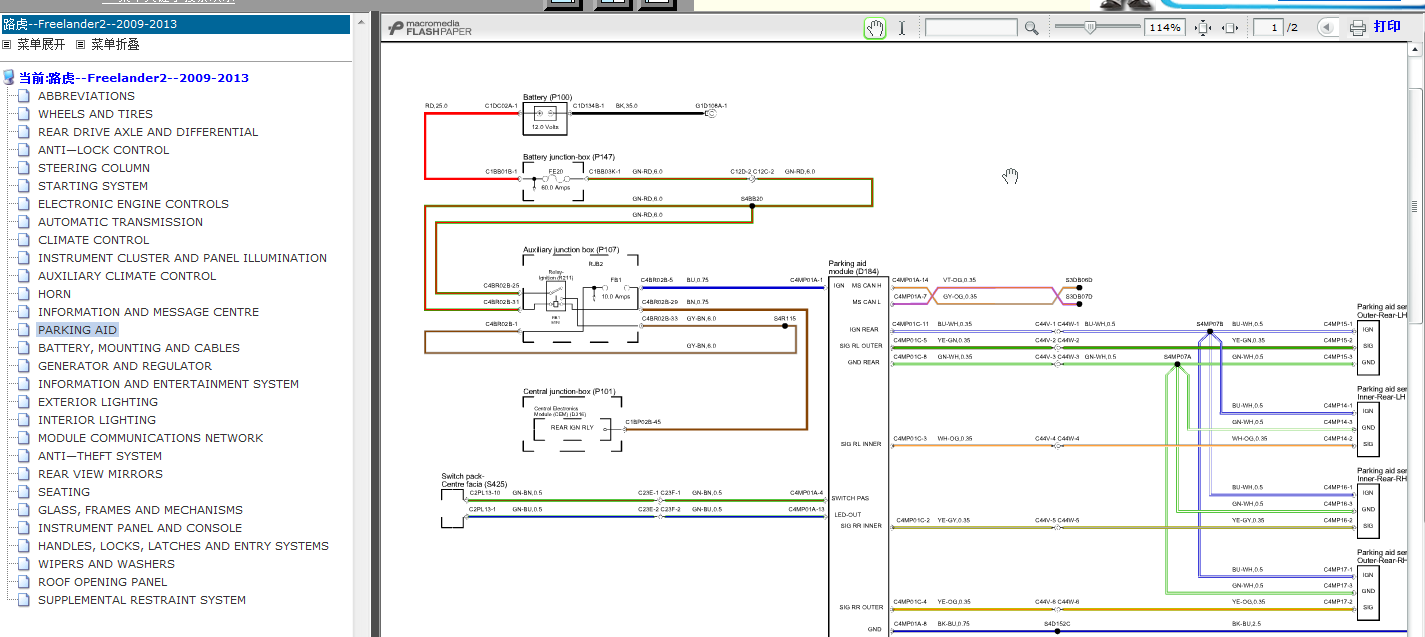The height and width of the screenshot is (637, 1425).
Task: Click the 打印 print link
Action: [1387, 27]
